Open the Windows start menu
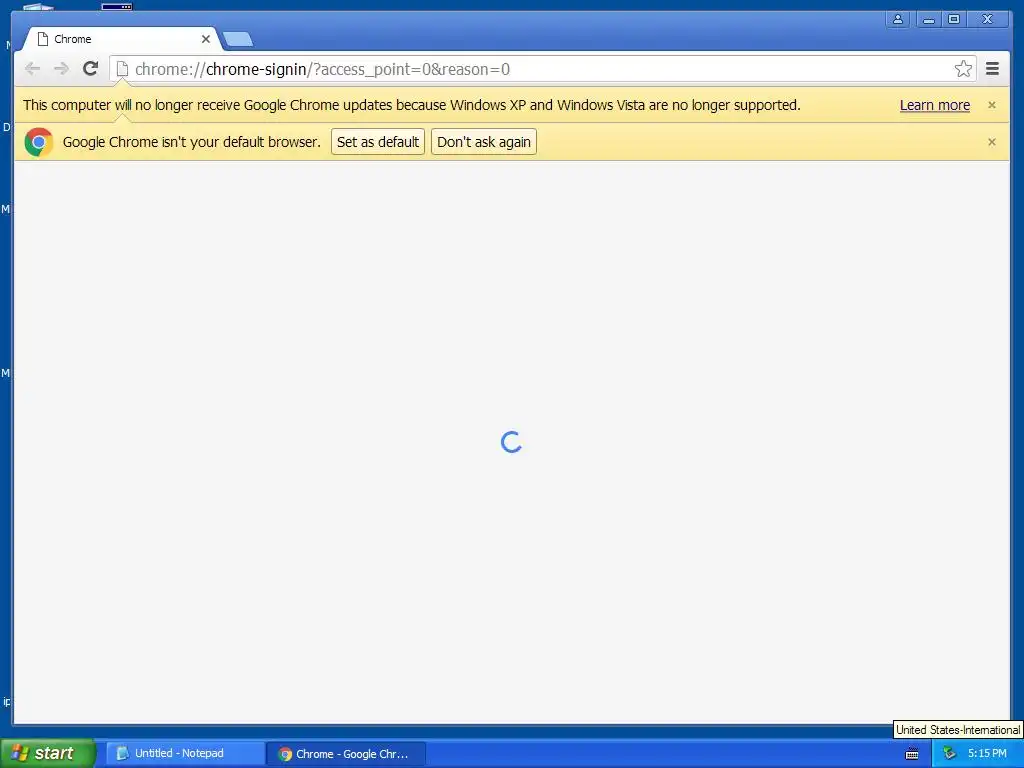Screen dimensions: 1024x768 48,753
